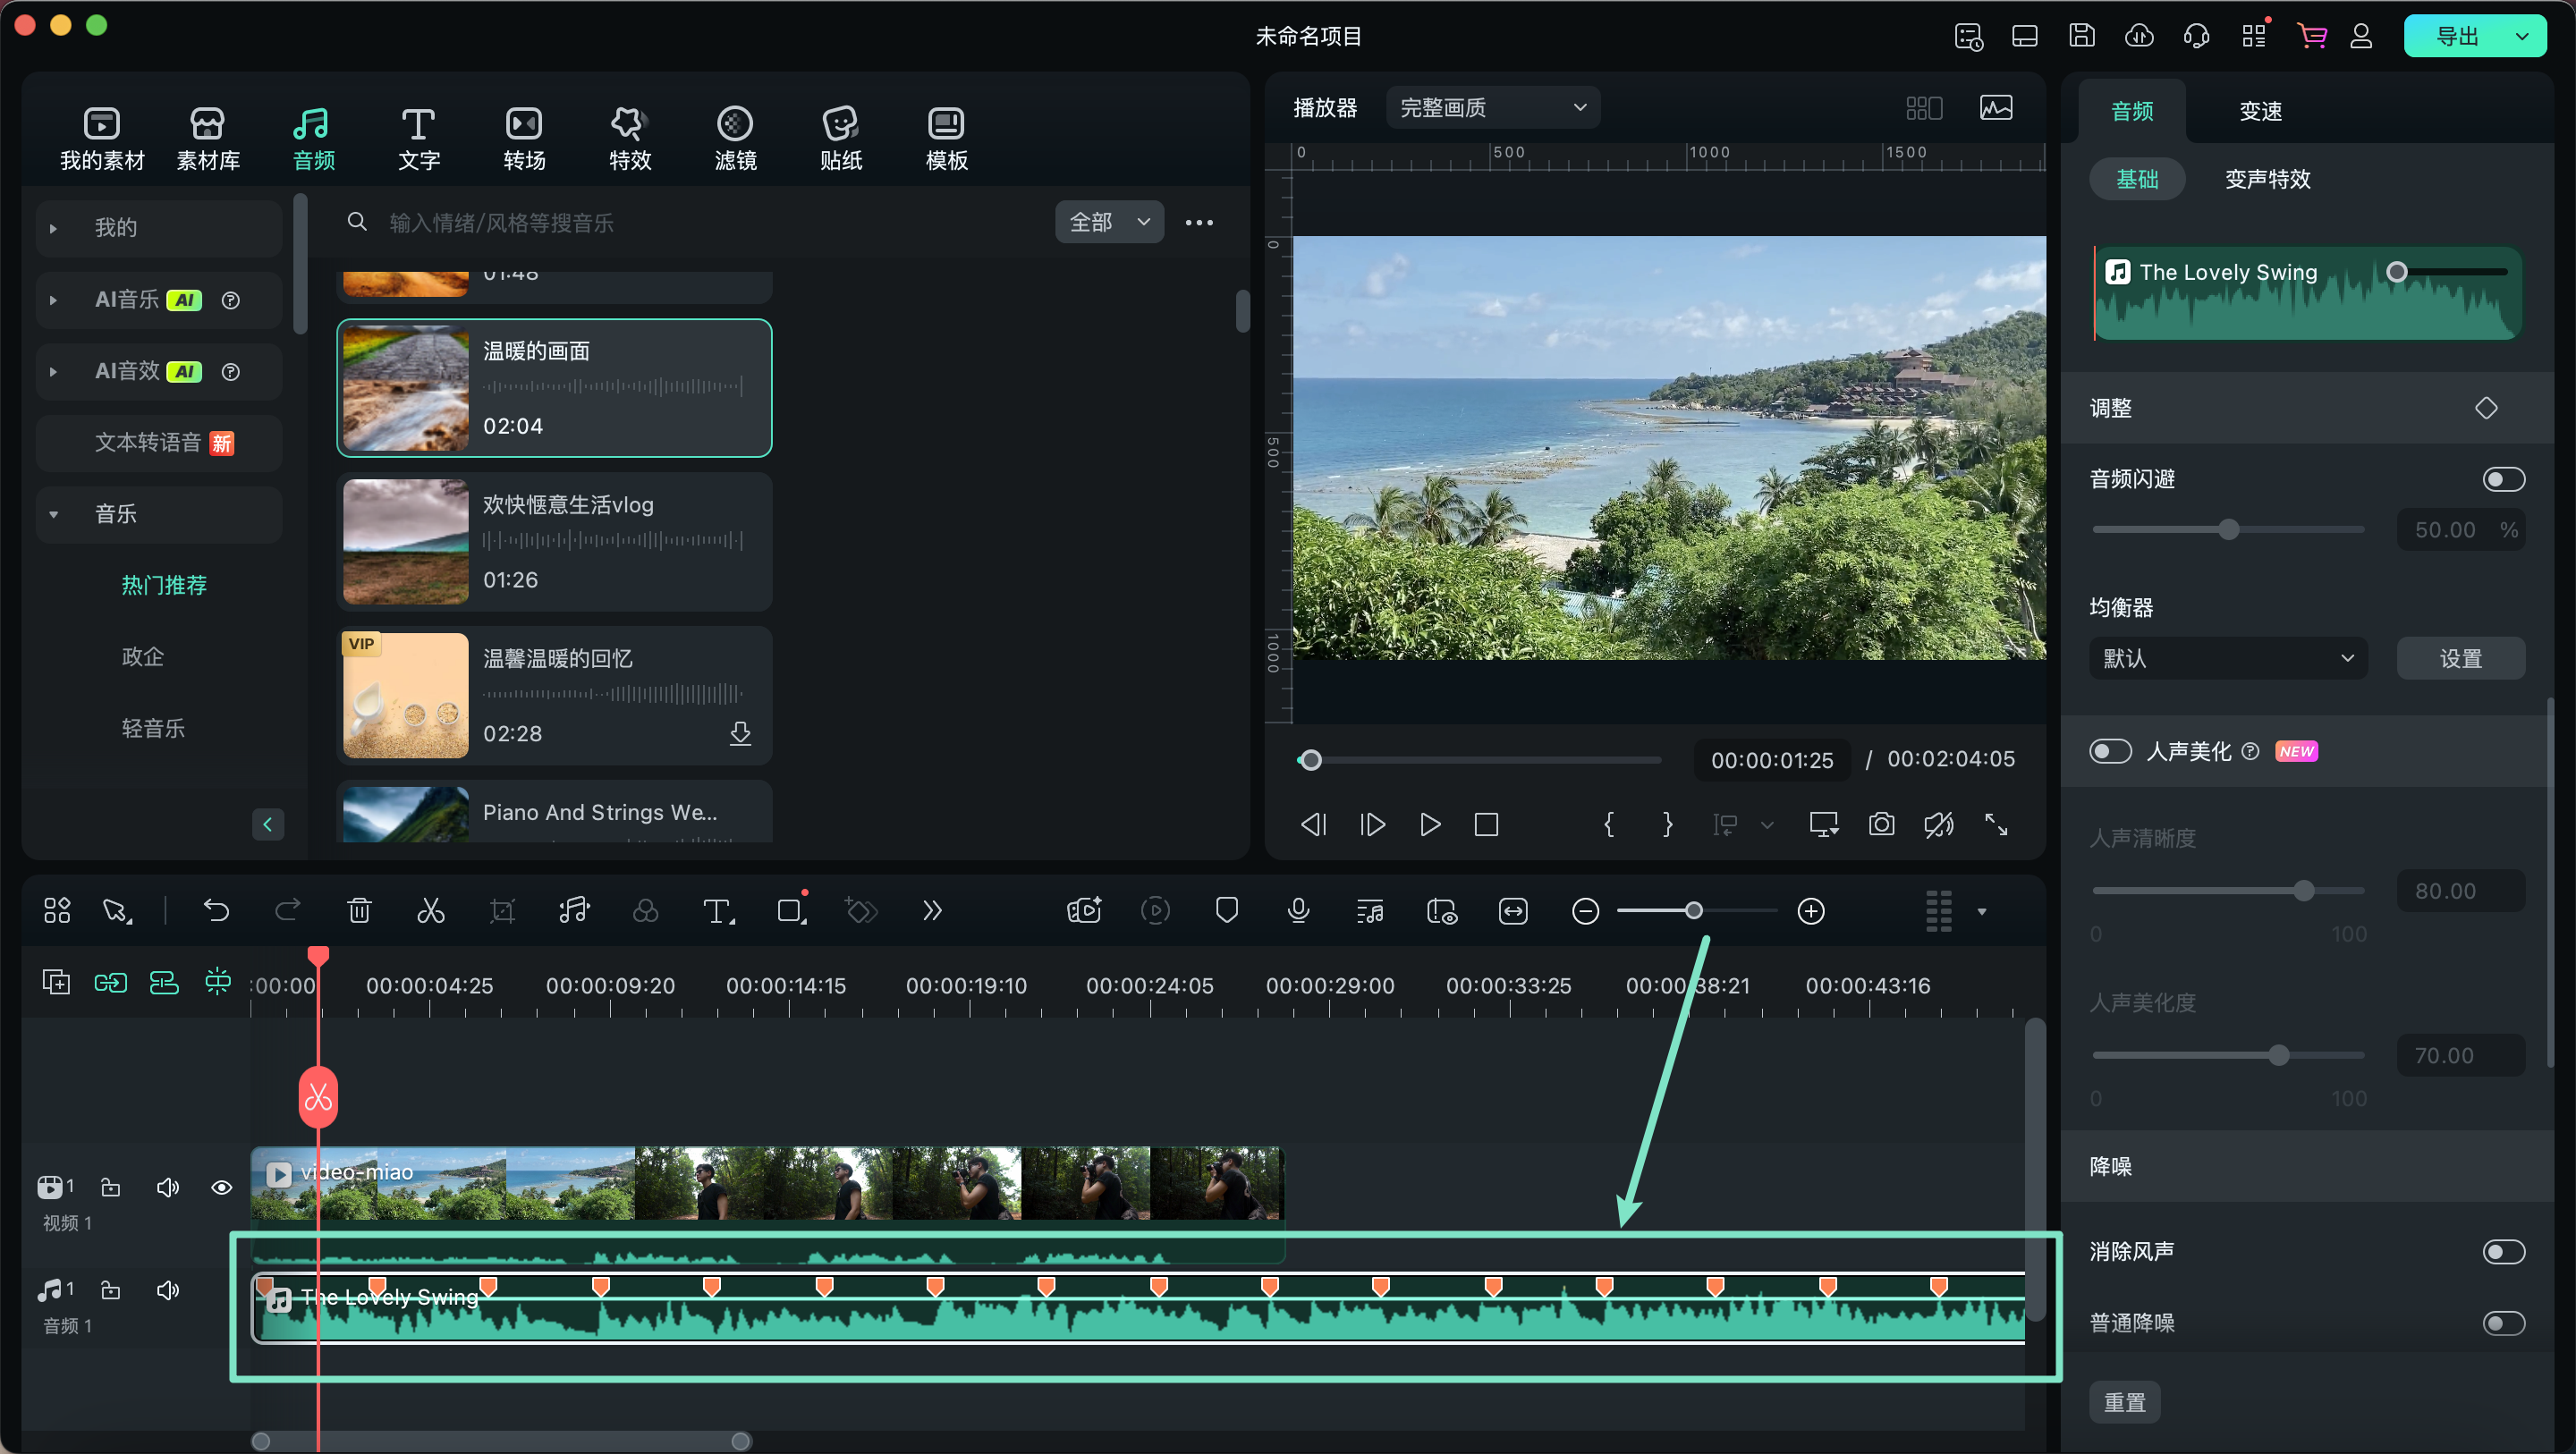2576x1454 pixels.
Task: Undo the last action
Action: point(216,911)
